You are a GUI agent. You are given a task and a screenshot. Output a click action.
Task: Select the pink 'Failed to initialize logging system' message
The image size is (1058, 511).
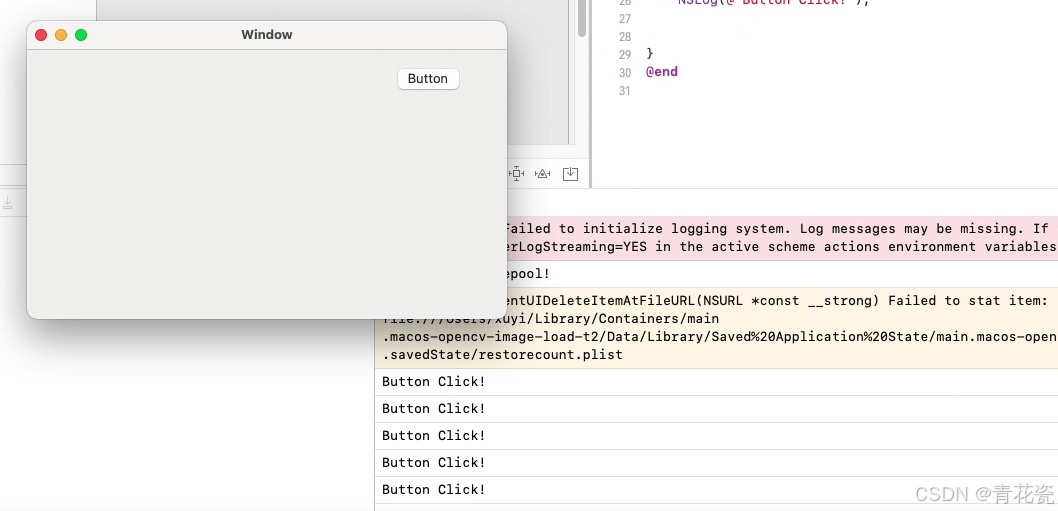pyautogui.click(x=781, y=238)
